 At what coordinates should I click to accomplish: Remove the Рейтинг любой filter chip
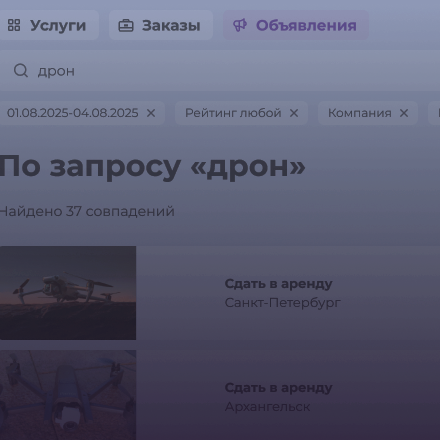tap(294, 113)
